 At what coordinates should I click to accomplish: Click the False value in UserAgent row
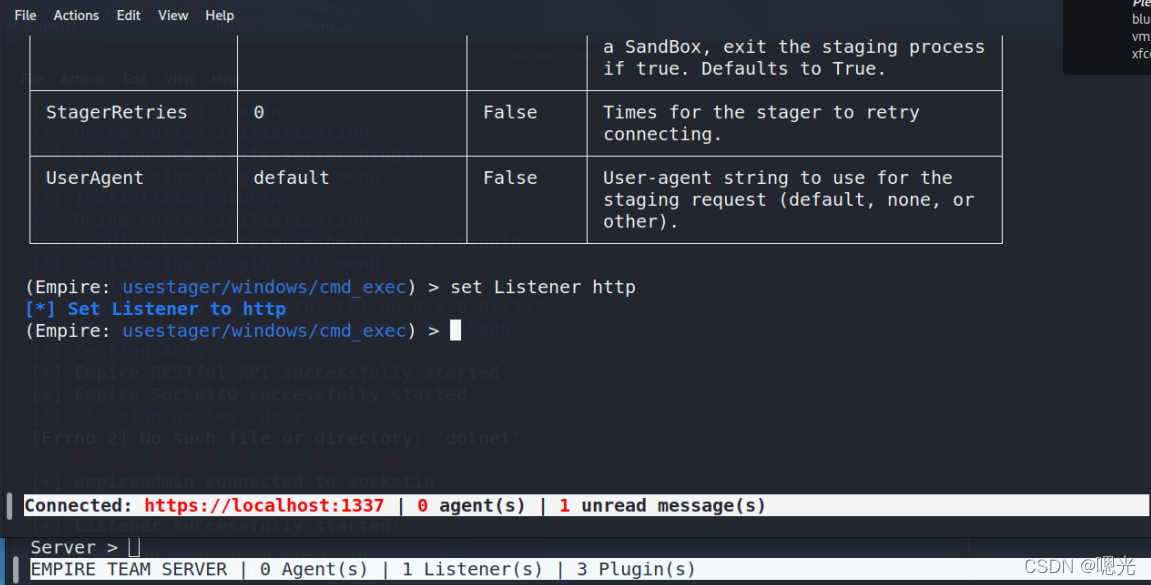pos(510,178)
